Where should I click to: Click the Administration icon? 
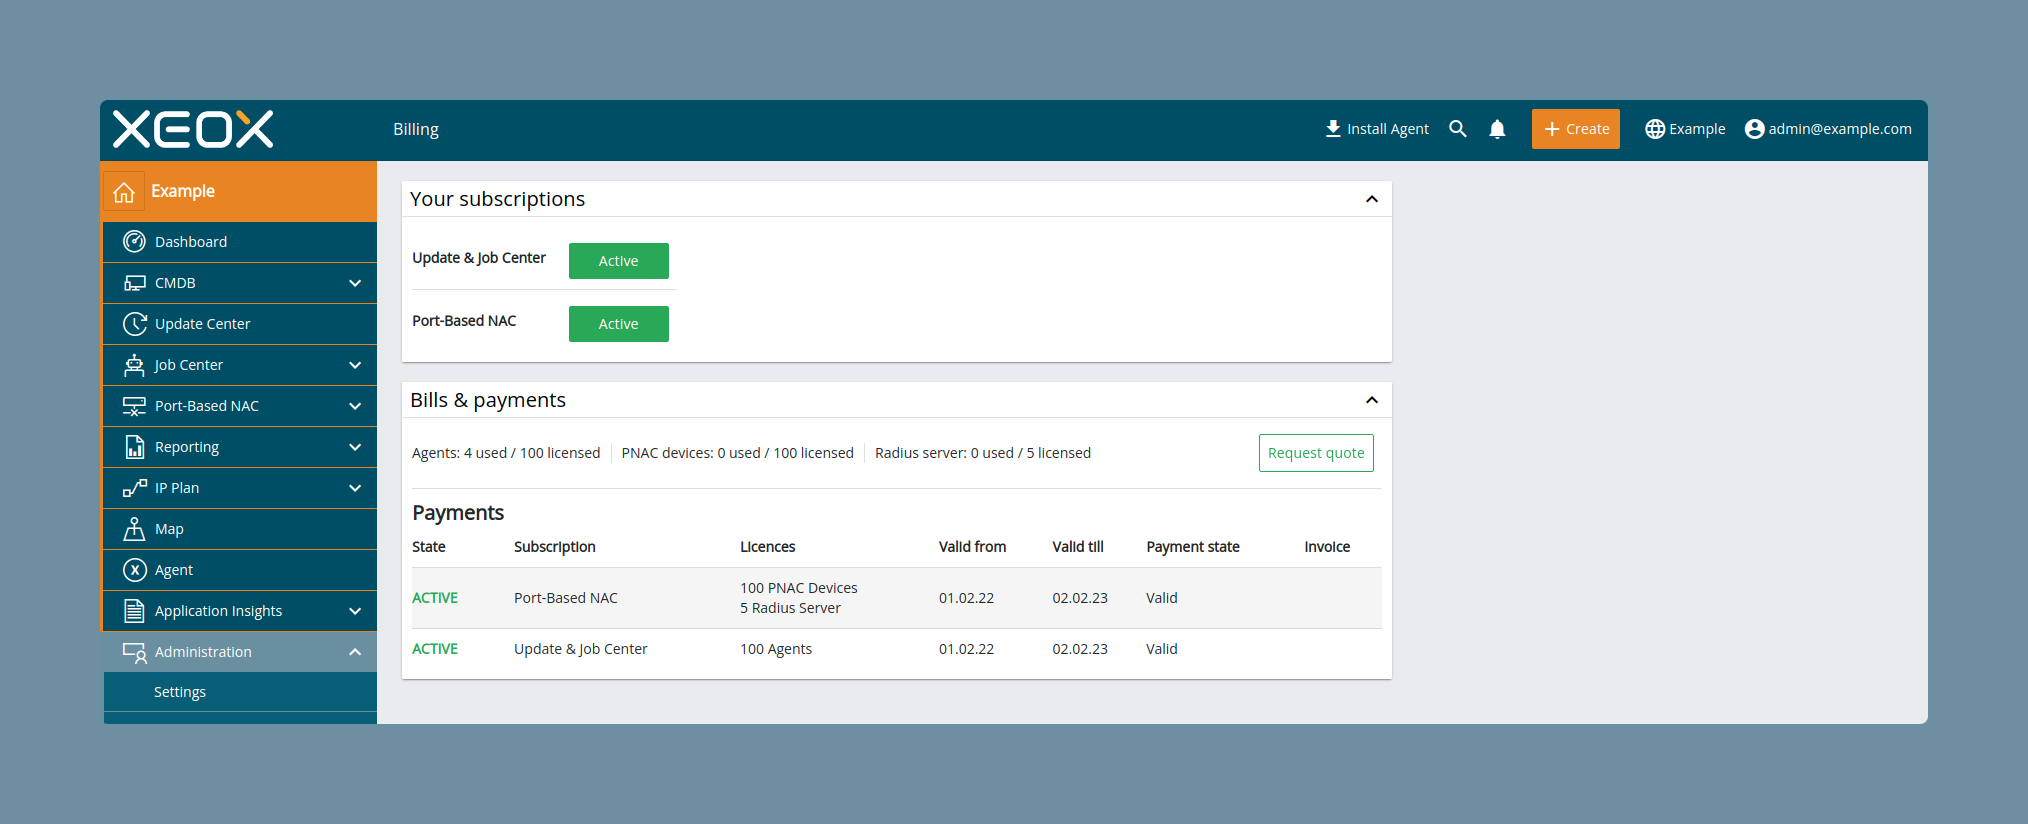134,652
